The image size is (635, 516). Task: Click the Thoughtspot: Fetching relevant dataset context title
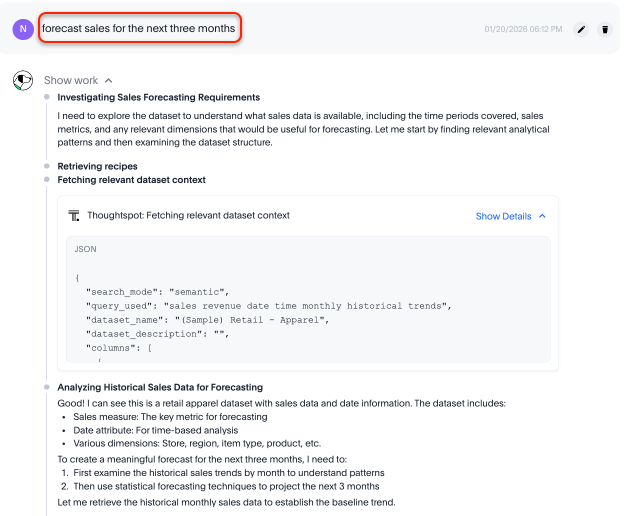click(188, 215)
